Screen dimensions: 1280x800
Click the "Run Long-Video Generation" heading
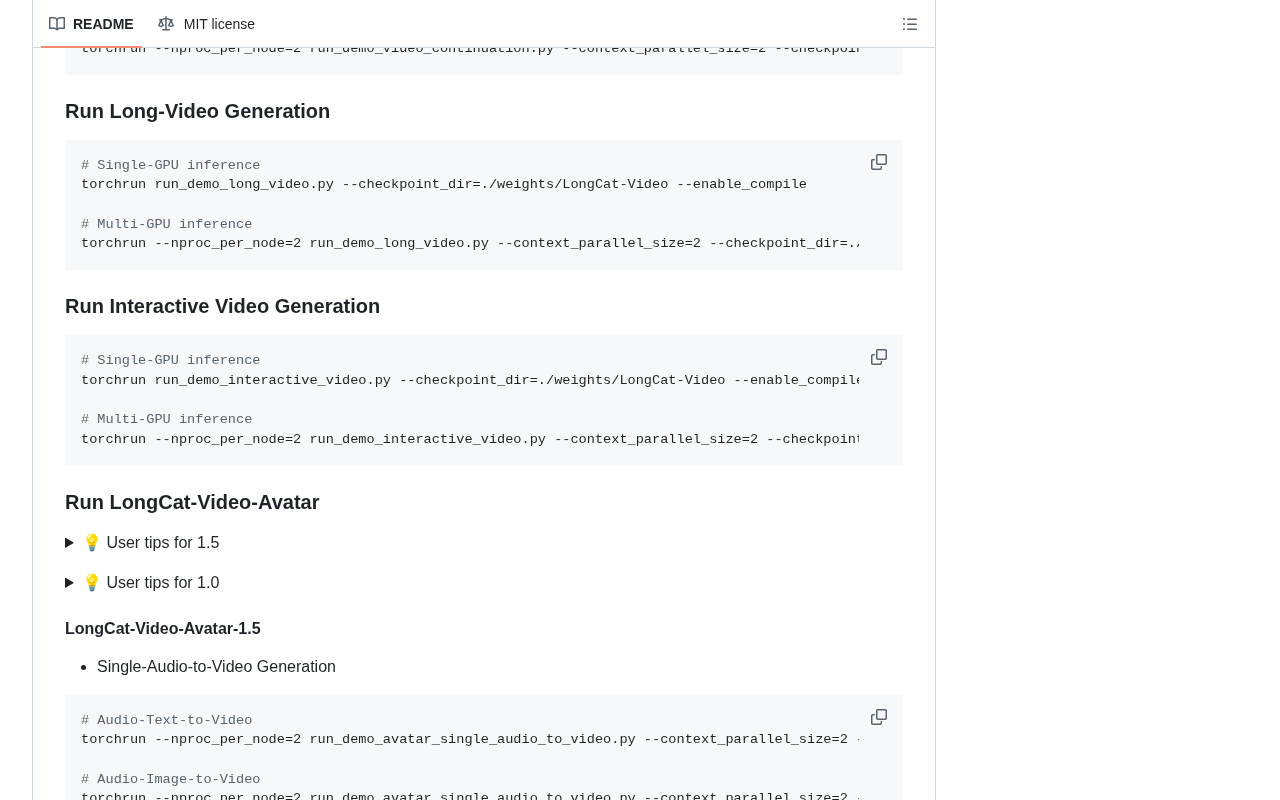197,111
